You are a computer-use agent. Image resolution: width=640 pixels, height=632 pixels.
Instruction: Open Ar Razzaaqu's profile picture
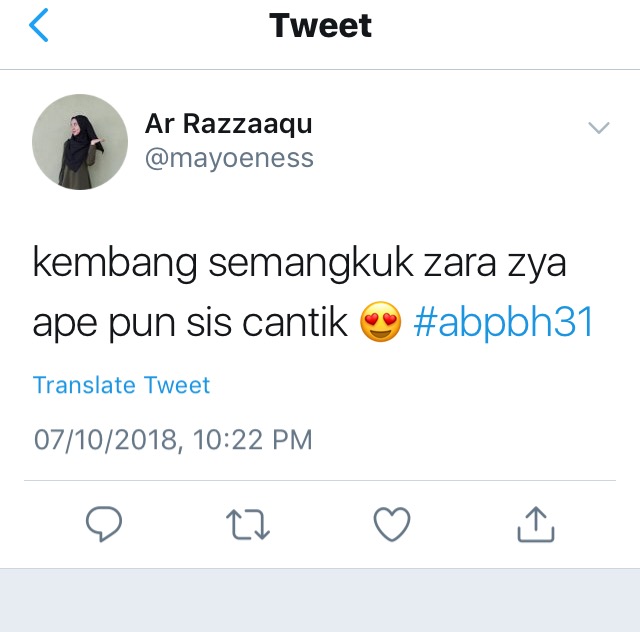(80, 142)
